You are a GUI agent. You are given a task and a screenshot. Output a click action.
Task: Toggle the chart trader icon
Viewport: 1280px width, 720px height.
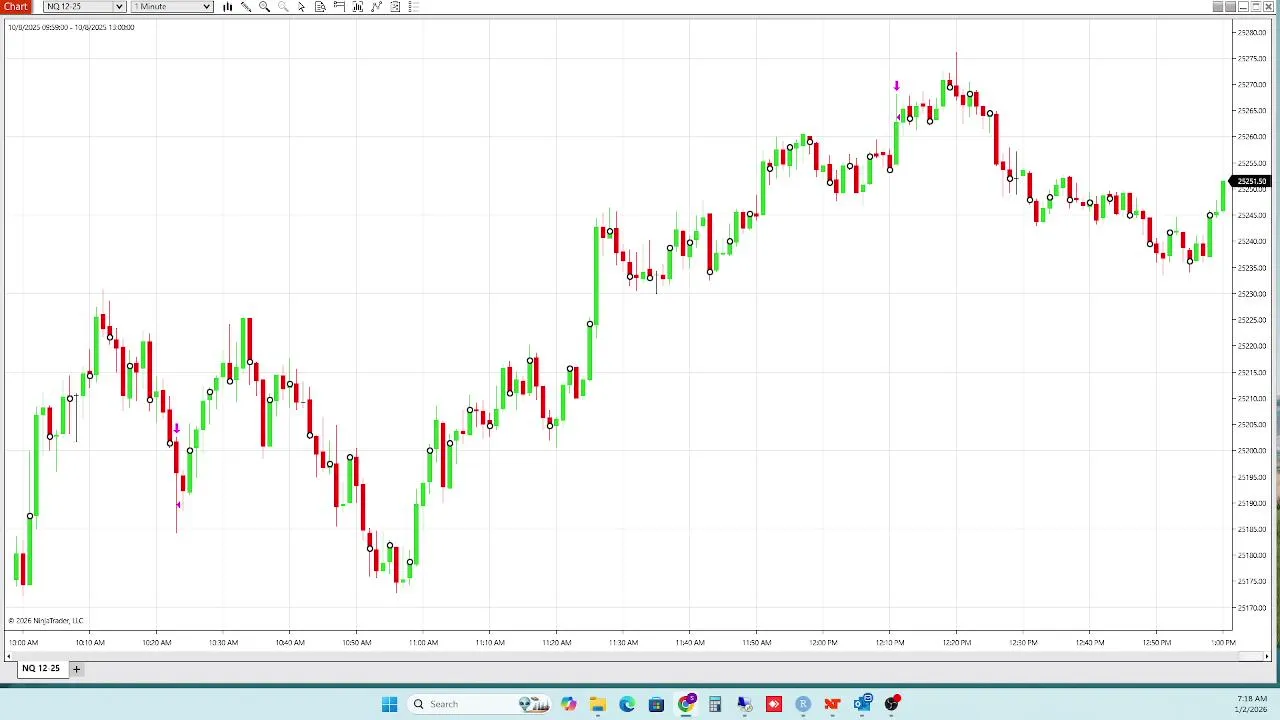click(339, 7)
